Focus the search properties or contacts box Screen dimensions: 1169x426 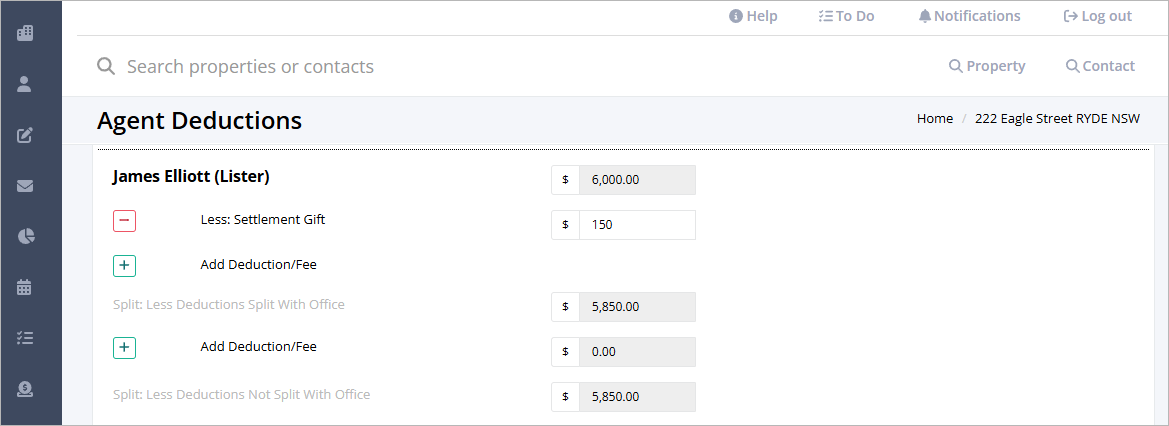(250, 66)
